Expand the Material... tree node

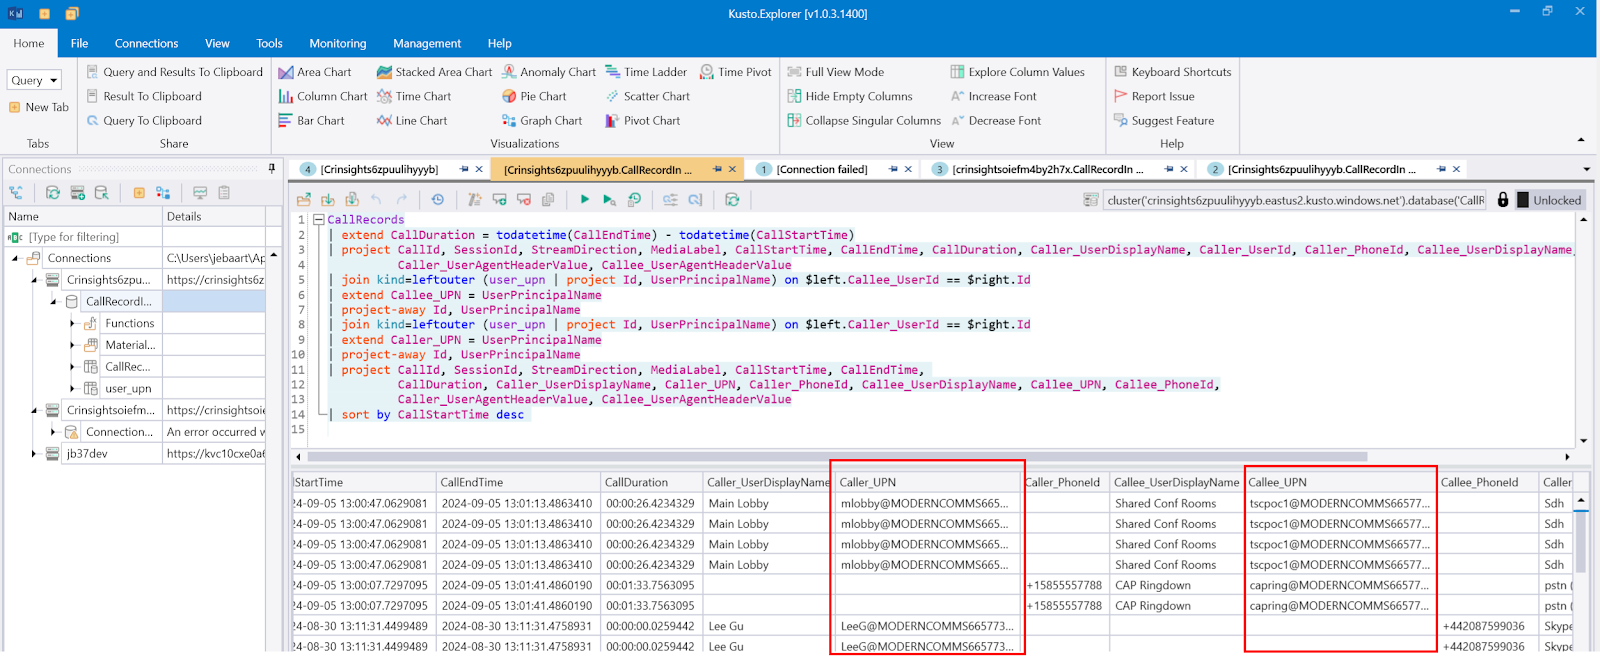click(72, 345)
